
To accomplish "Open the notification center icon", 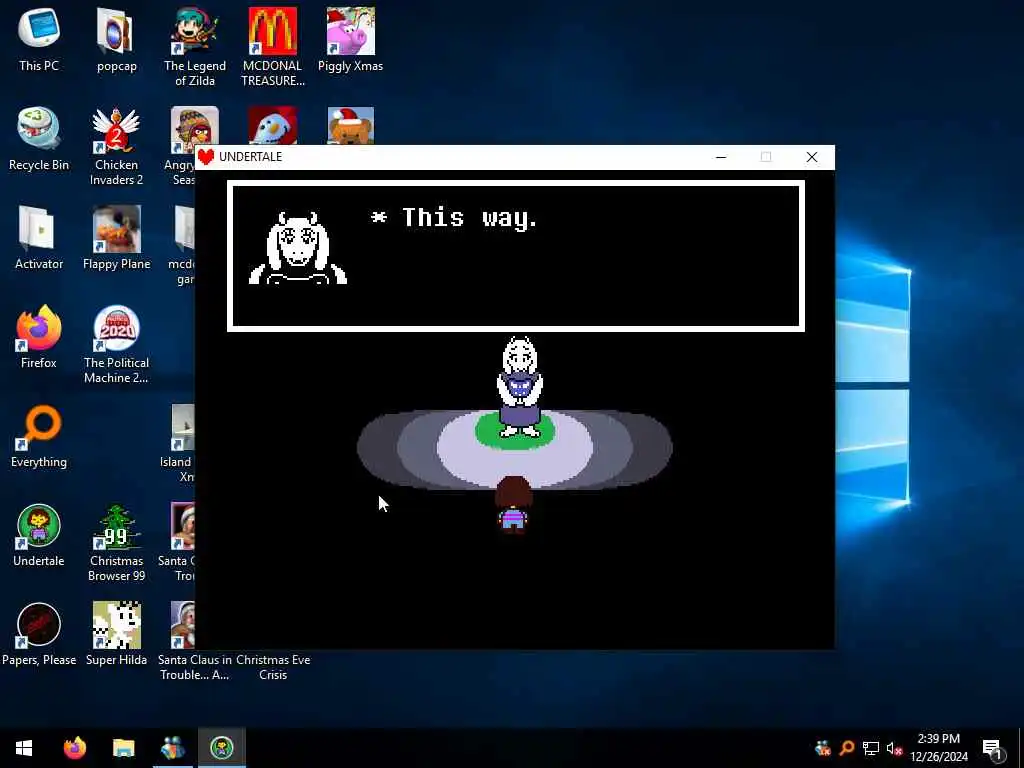I will pos(992,748).
